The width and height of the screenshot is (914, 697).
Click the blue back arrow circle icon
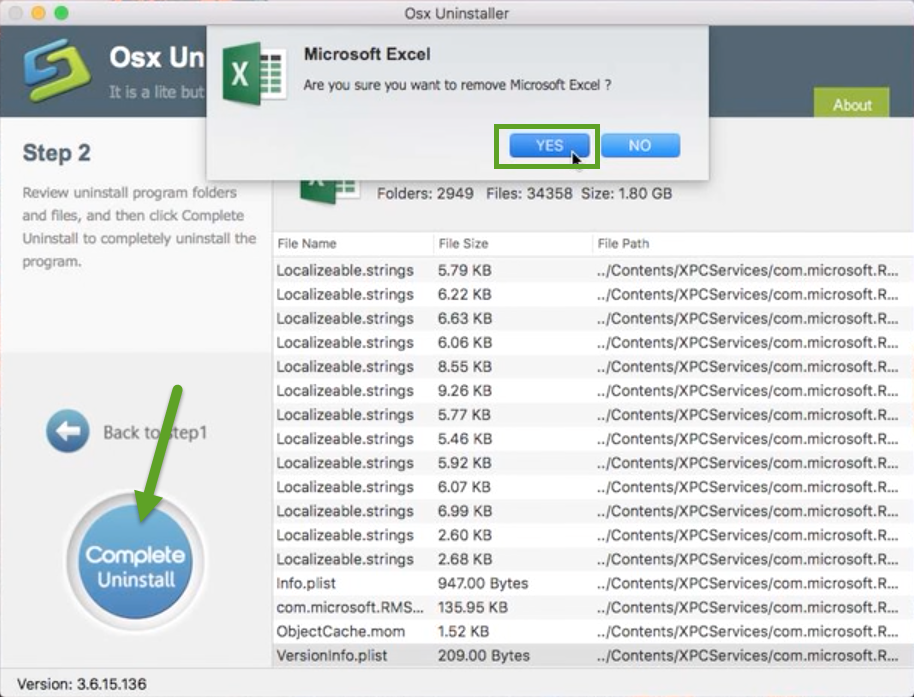pyautogui.click(x=66, y=431)
